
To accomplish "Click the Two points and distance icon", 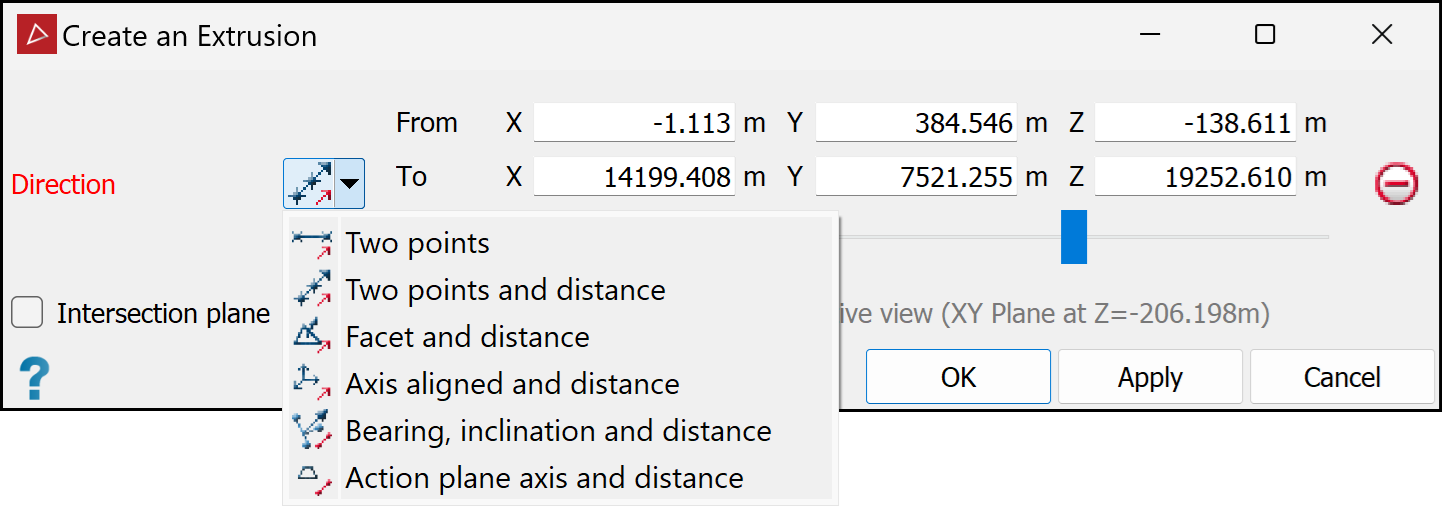I will click(312, 290).
